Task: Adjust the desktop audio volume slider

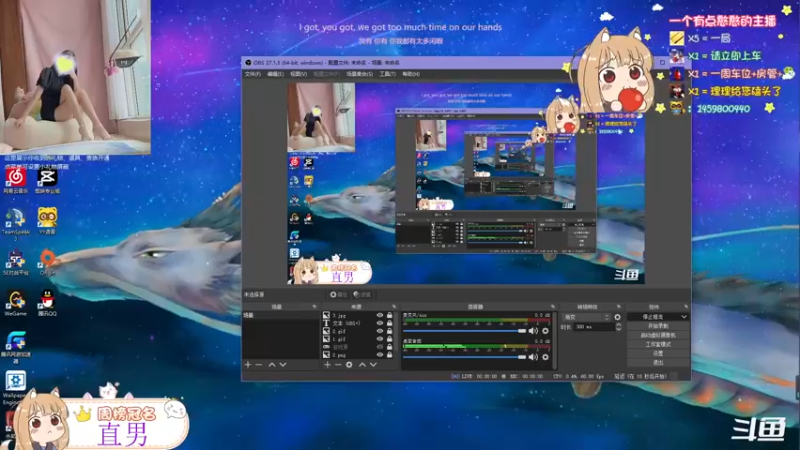Action: pos(464,357)
